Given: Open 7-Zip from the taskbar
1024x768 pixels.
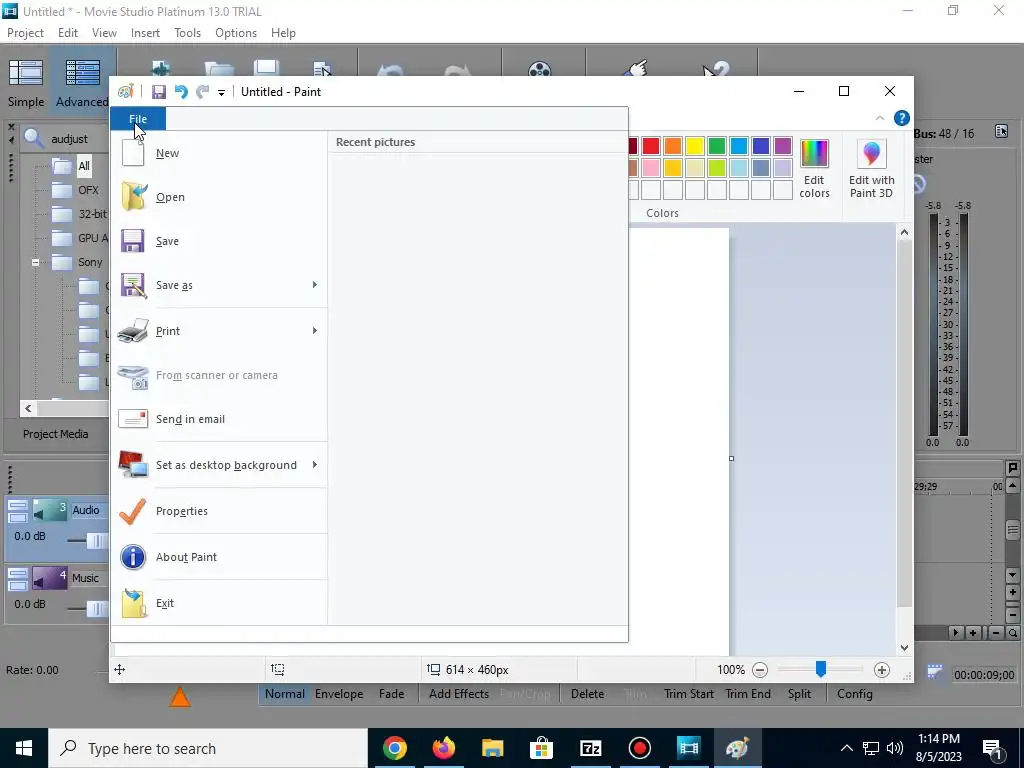Looking at the screenshot, I should click(x=590, y=748).
